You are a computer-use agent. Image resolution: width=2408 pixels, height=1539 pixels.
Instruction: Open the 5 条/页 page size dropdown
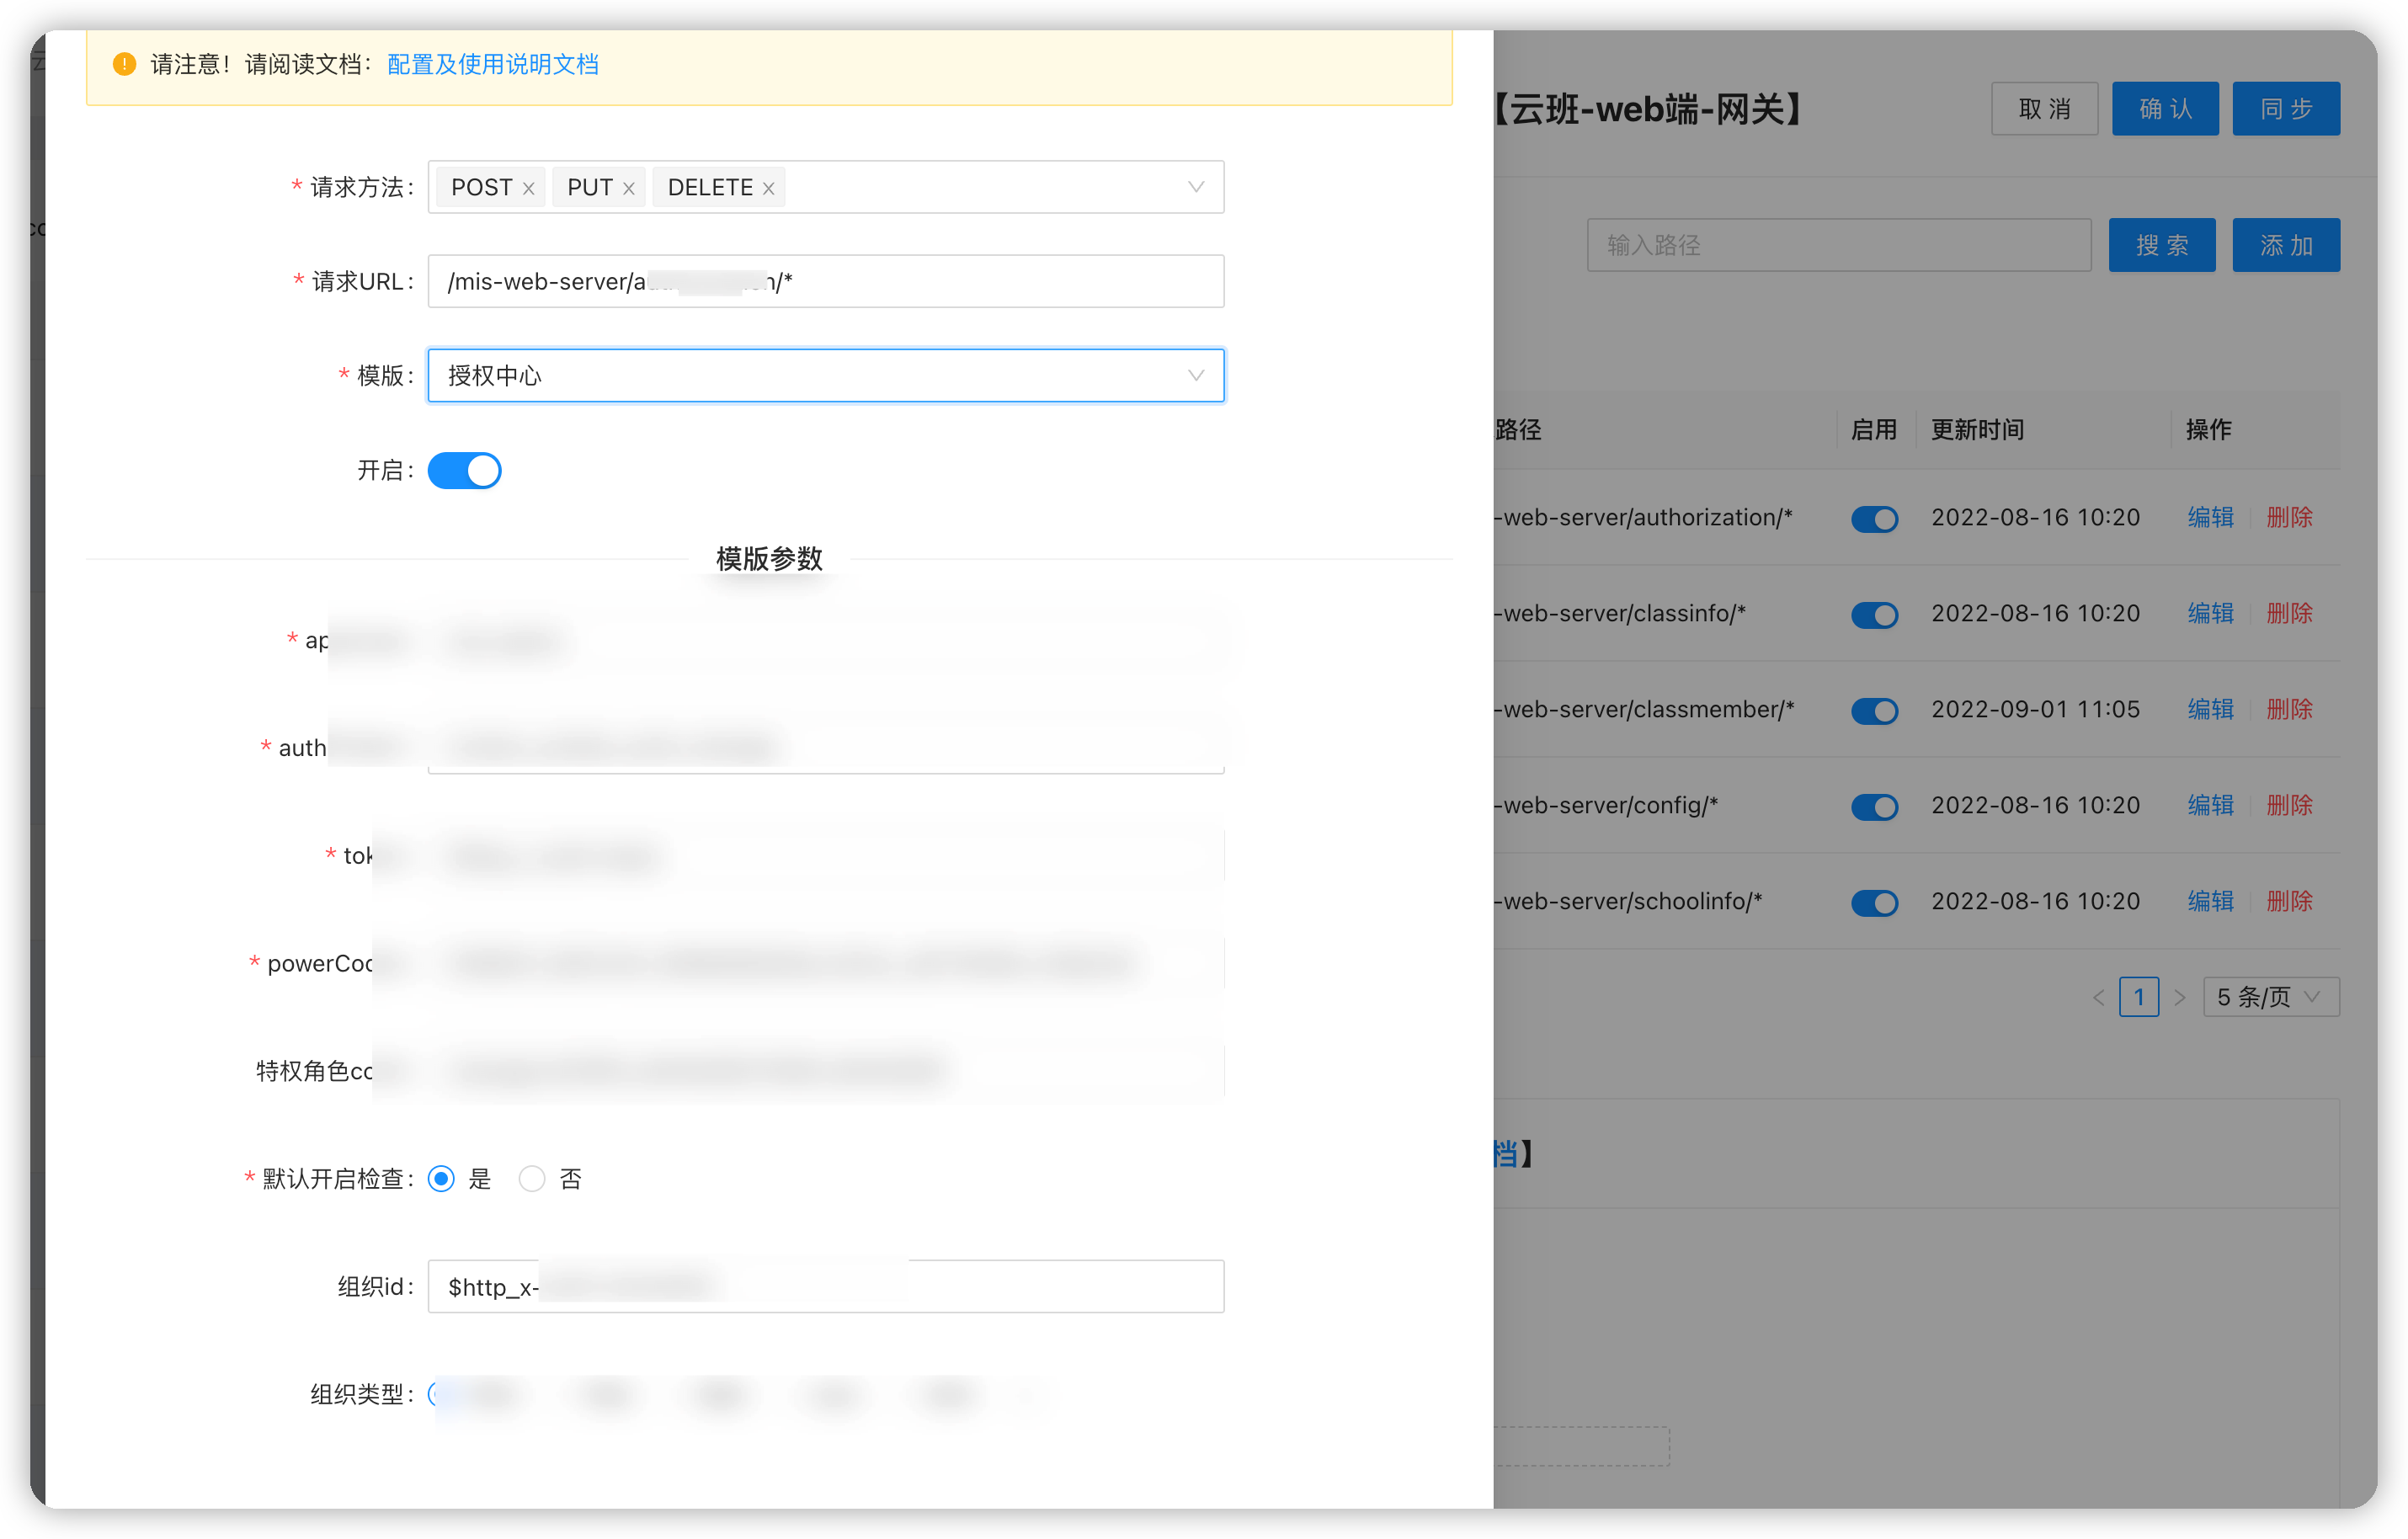coord(2271,997)
